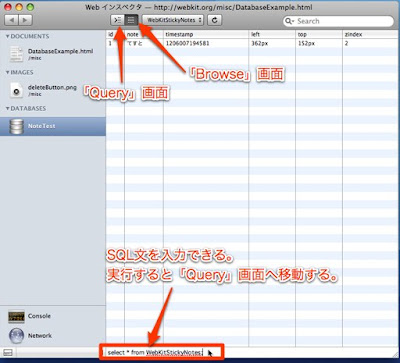
Task: Select DatabaseExample.html document
Action: coord(53,54)
